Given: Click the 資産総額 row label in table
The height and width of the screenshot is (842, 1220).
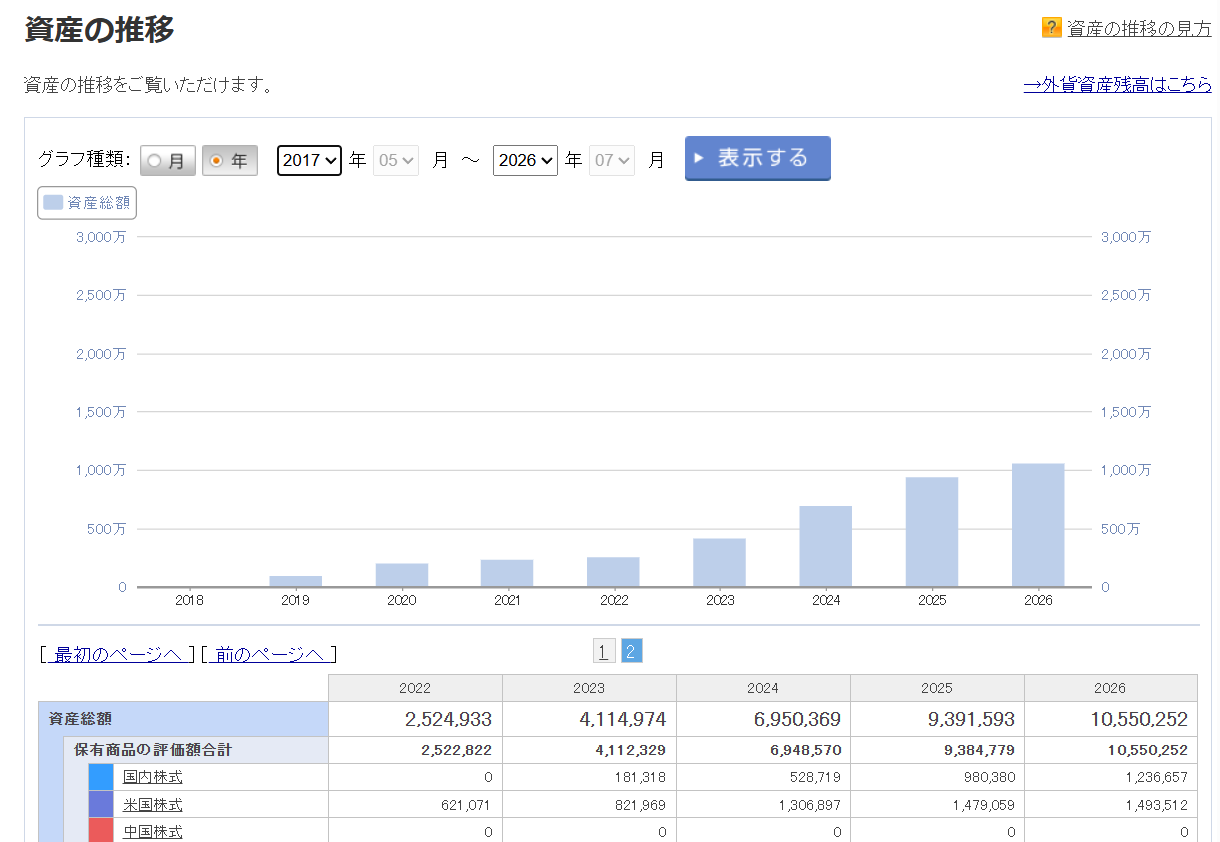Looking at the screenshot, I should (81, 719).
